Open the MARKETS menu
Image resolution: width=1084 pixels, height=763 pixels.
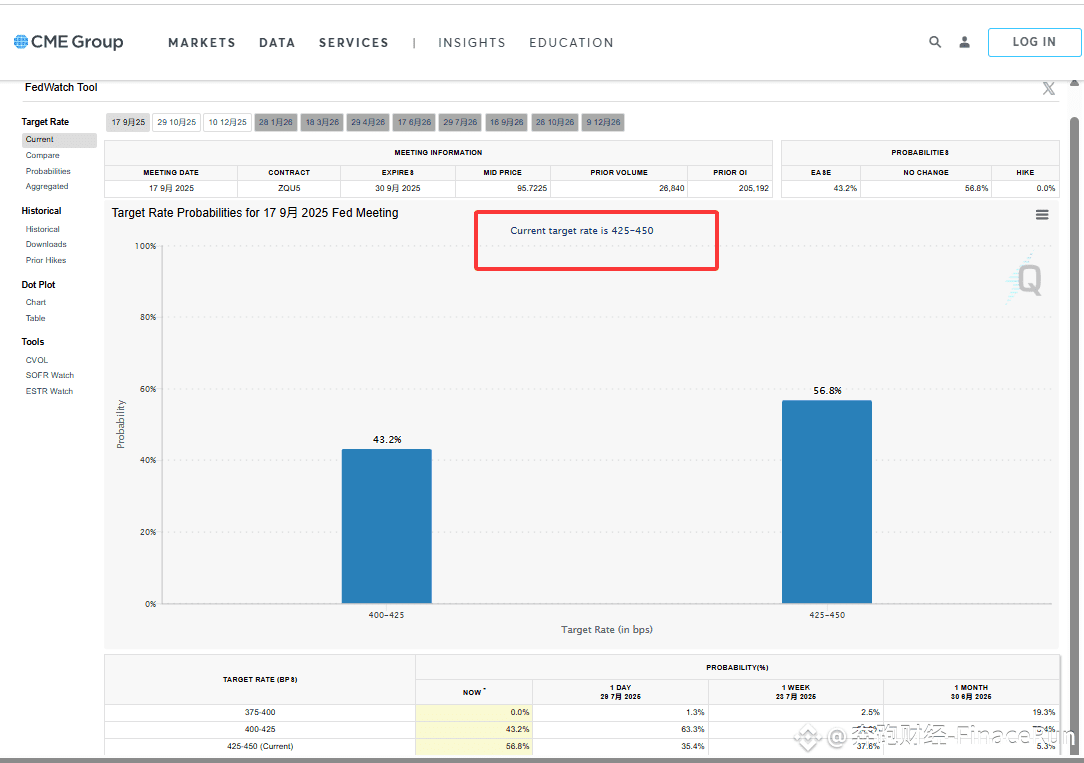[202, 43]
